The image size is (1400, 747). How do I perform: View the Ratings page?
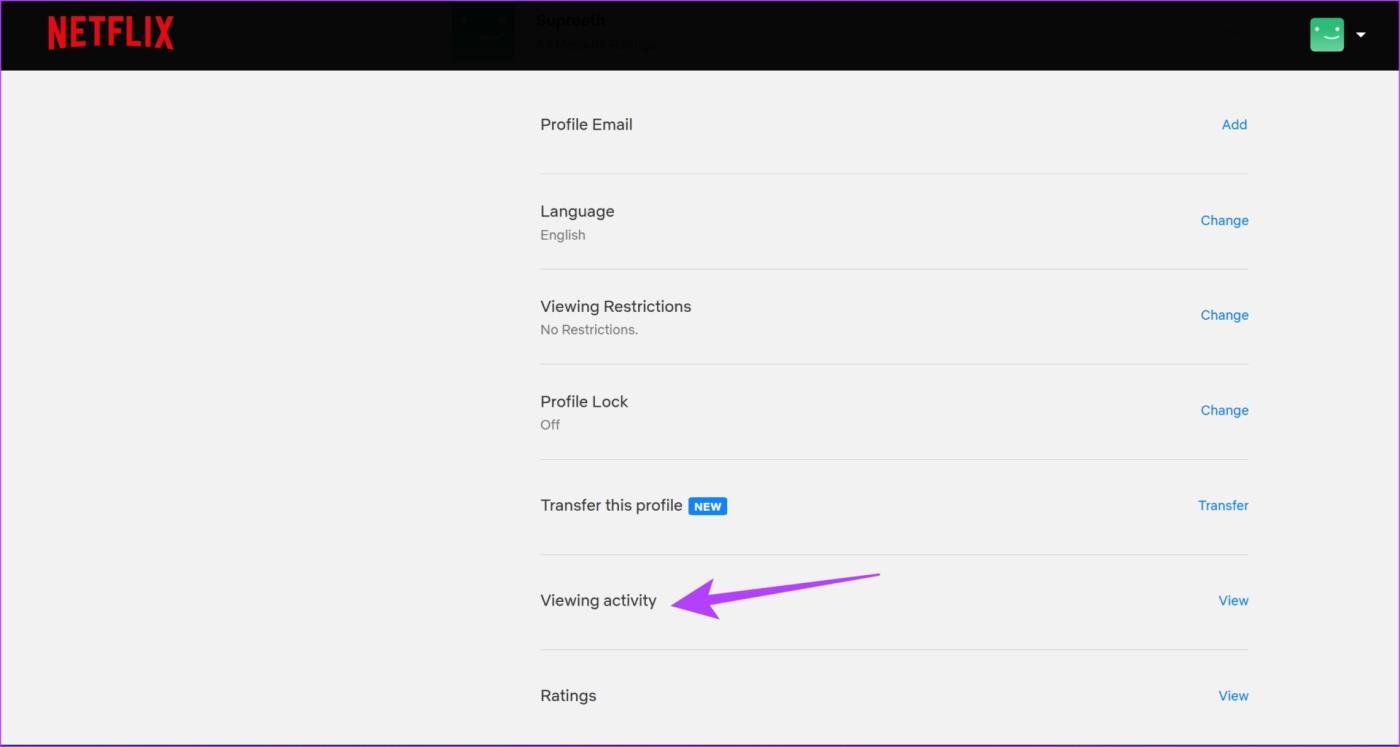pos(1233,696)
